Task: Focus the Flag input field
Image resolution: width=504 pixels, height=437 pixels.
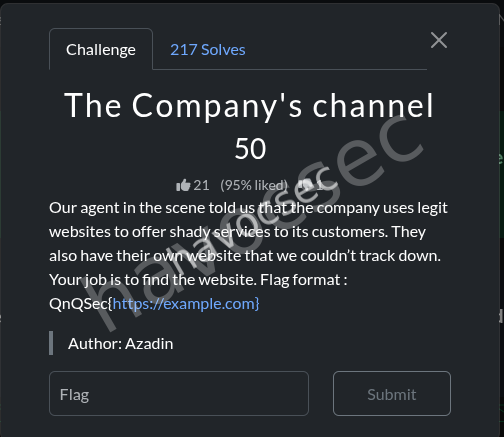Action: pos(179,394)
